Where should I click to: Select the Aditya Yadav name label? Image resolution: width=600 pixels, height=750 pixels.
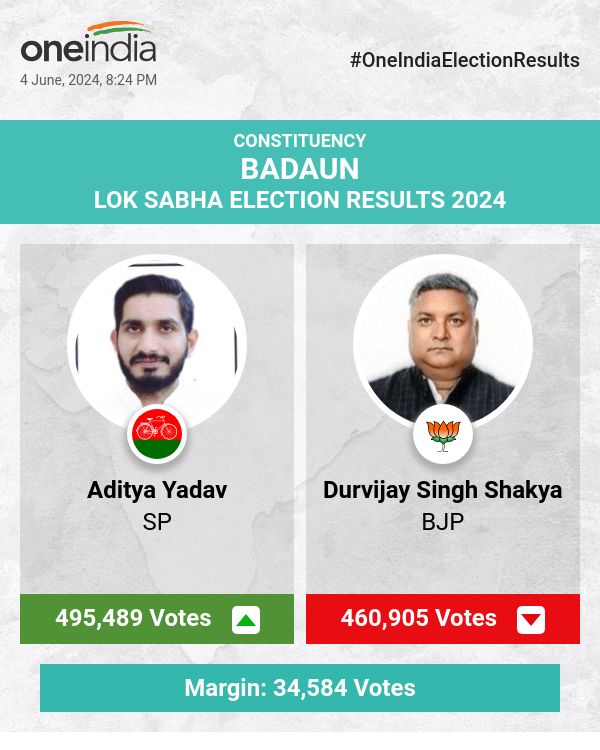(x=157, y=490)
